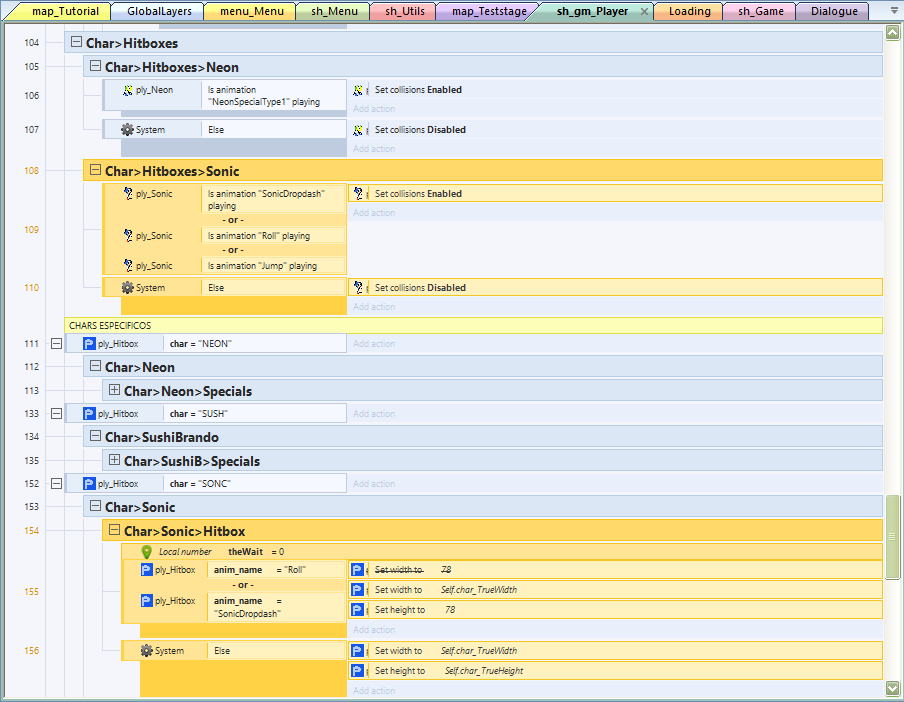Click Add action under event 107
The width and height of the screenshot is (904, 702).
tap(374, 149)
